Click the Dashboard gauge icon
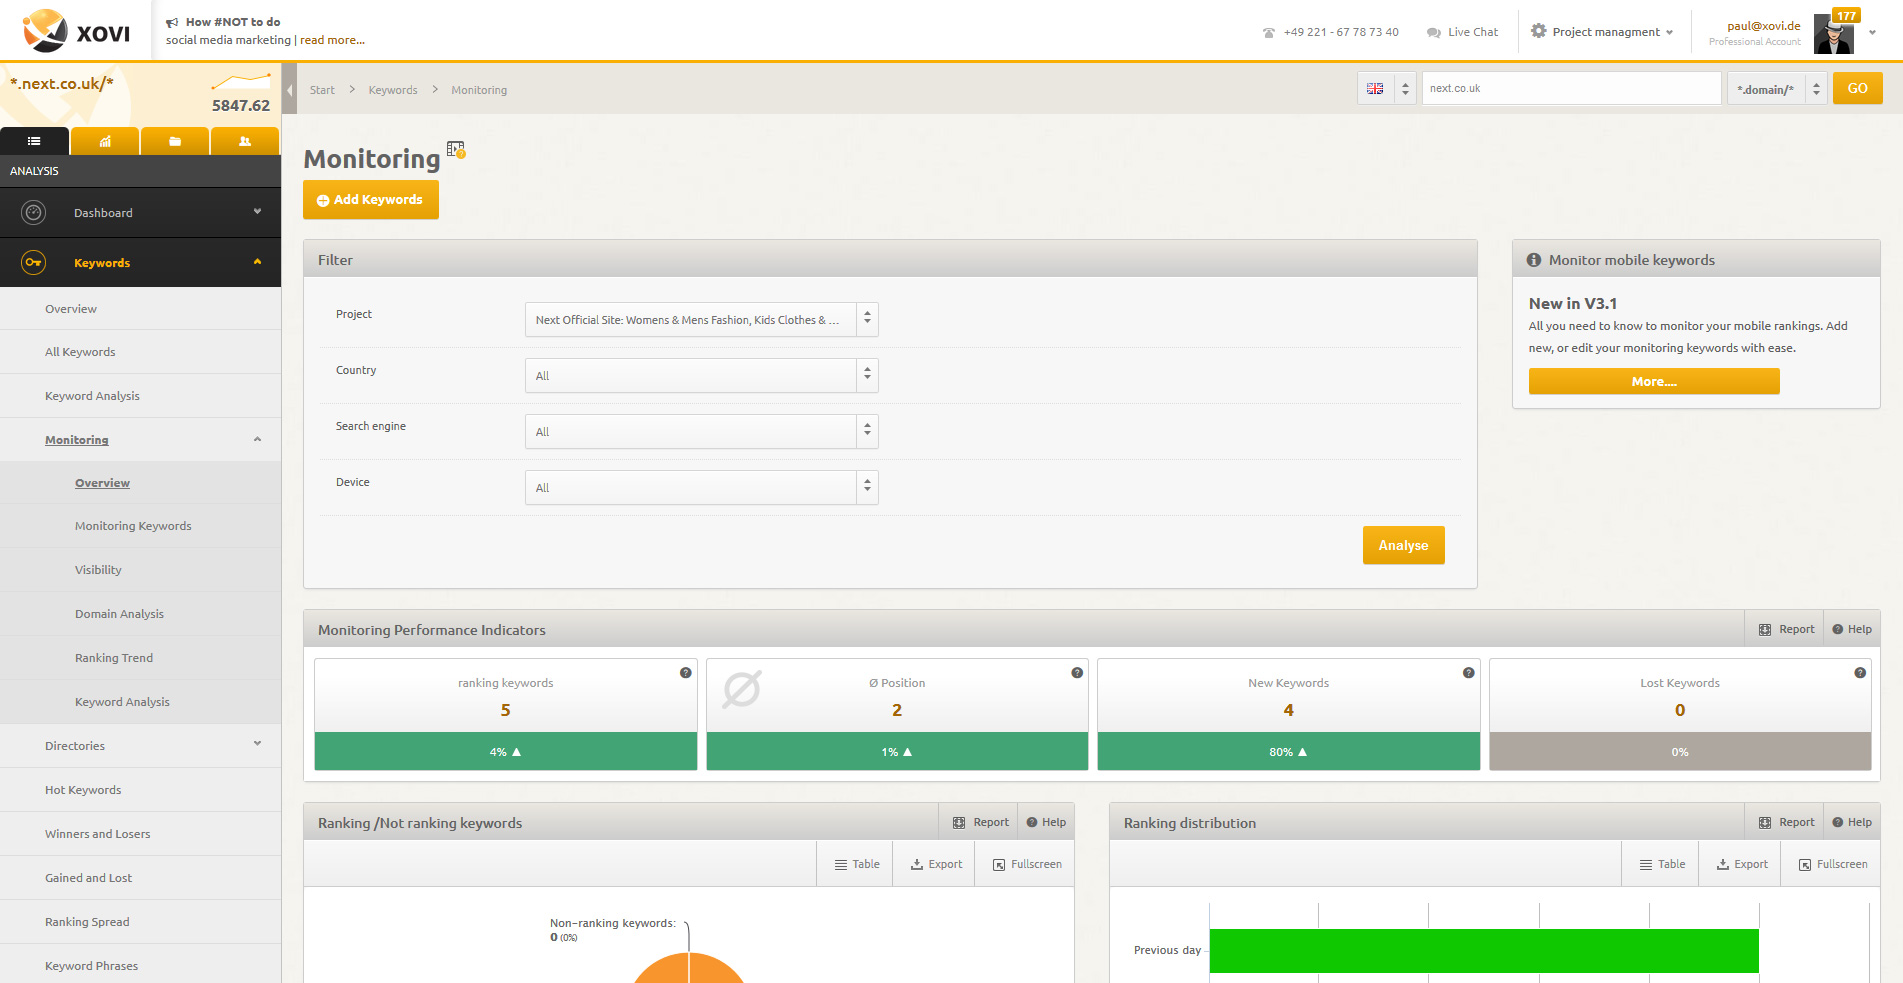Screen dimensions: 1903x983 click(34, 212)
